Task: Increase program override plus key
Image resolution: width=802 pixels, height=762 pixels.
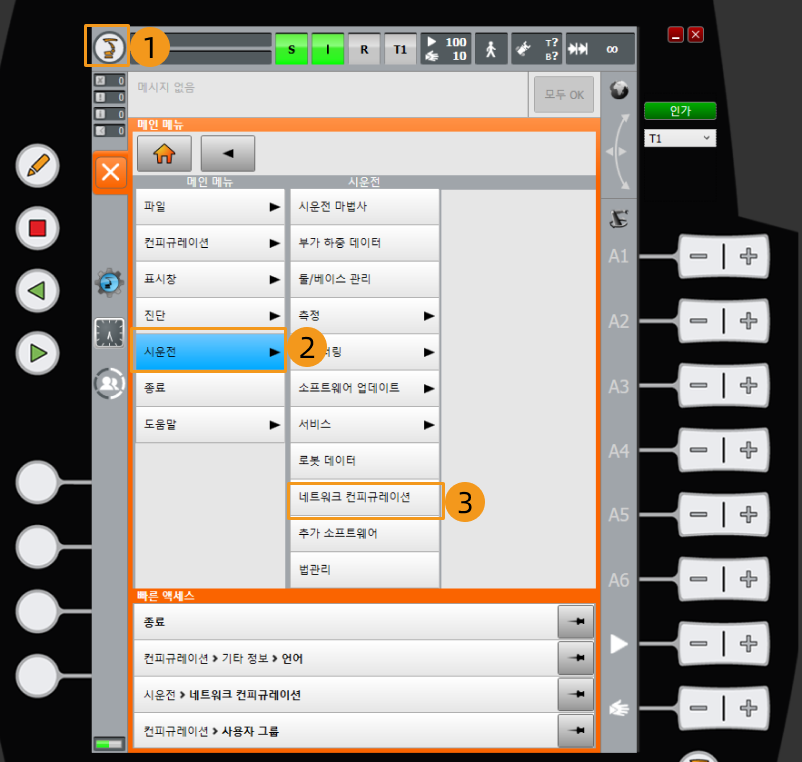Action: coord(748,643)
